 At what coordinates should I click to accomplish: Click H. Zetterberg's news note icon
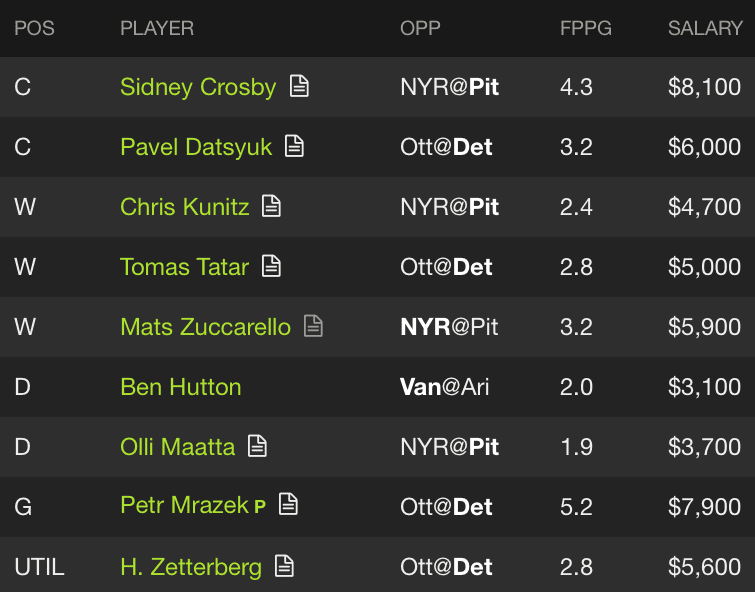[x=284, y=566]
